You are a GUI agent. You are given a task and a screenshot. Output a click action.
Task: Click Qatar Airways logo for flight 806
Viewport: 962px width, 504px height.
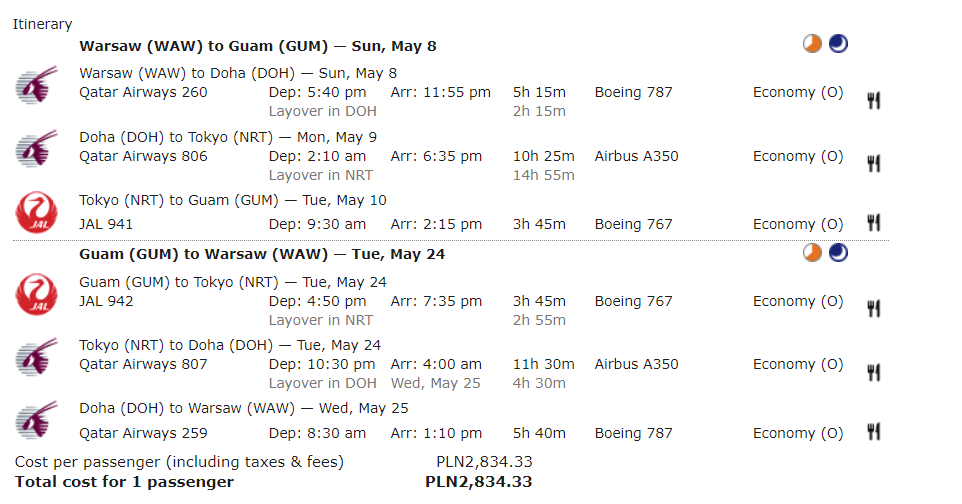pos(37,149)
